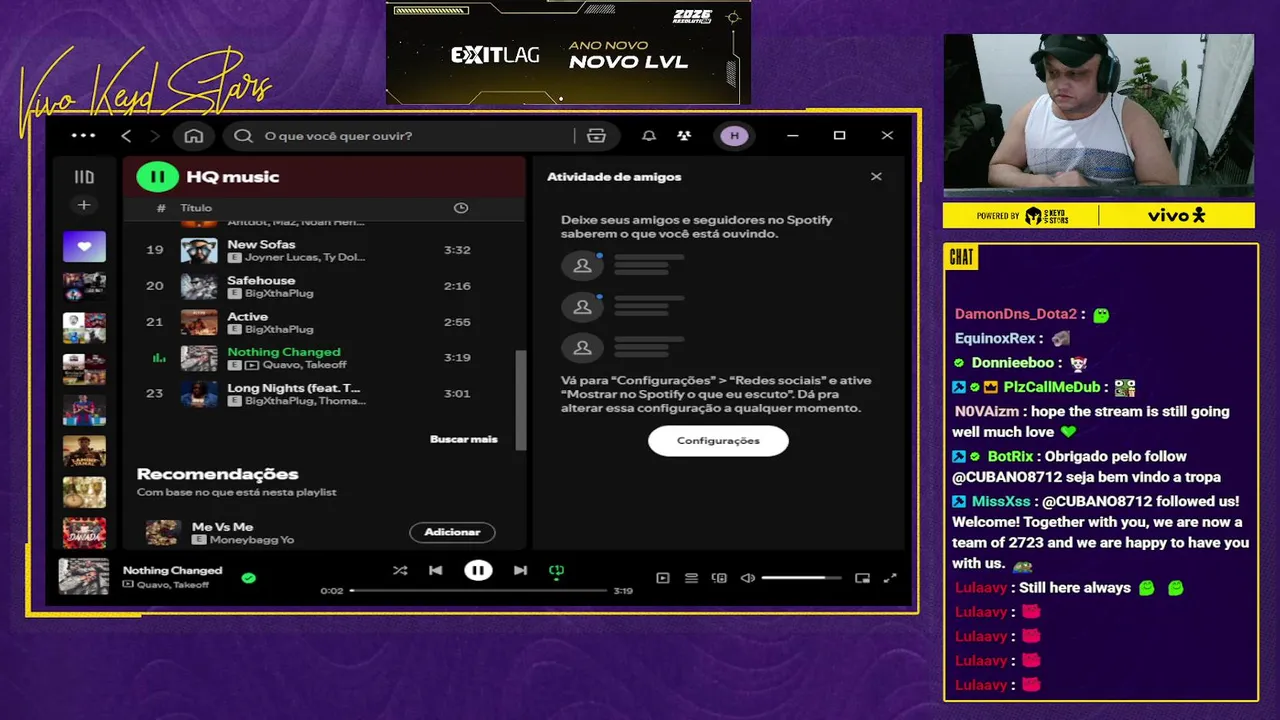The width and height of the screenshot is (1280, 720).
Task: Click the 'Buscar mais' link
Action: click(463, 439)
